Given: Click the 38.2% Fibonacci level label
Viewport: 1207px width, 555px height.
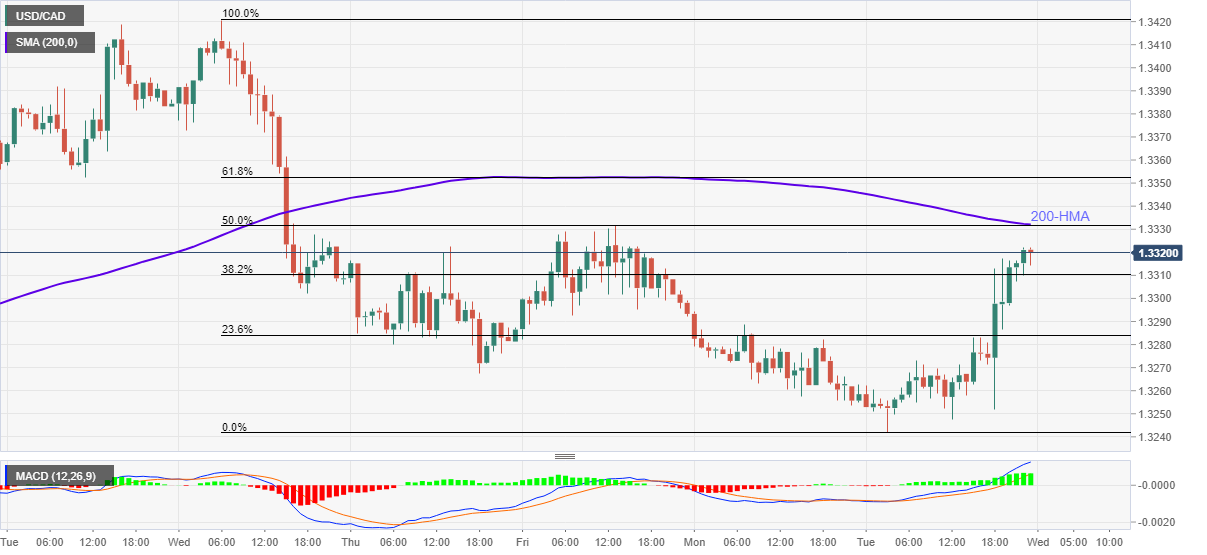Looking at the screenshot, I should click(237, 269).
